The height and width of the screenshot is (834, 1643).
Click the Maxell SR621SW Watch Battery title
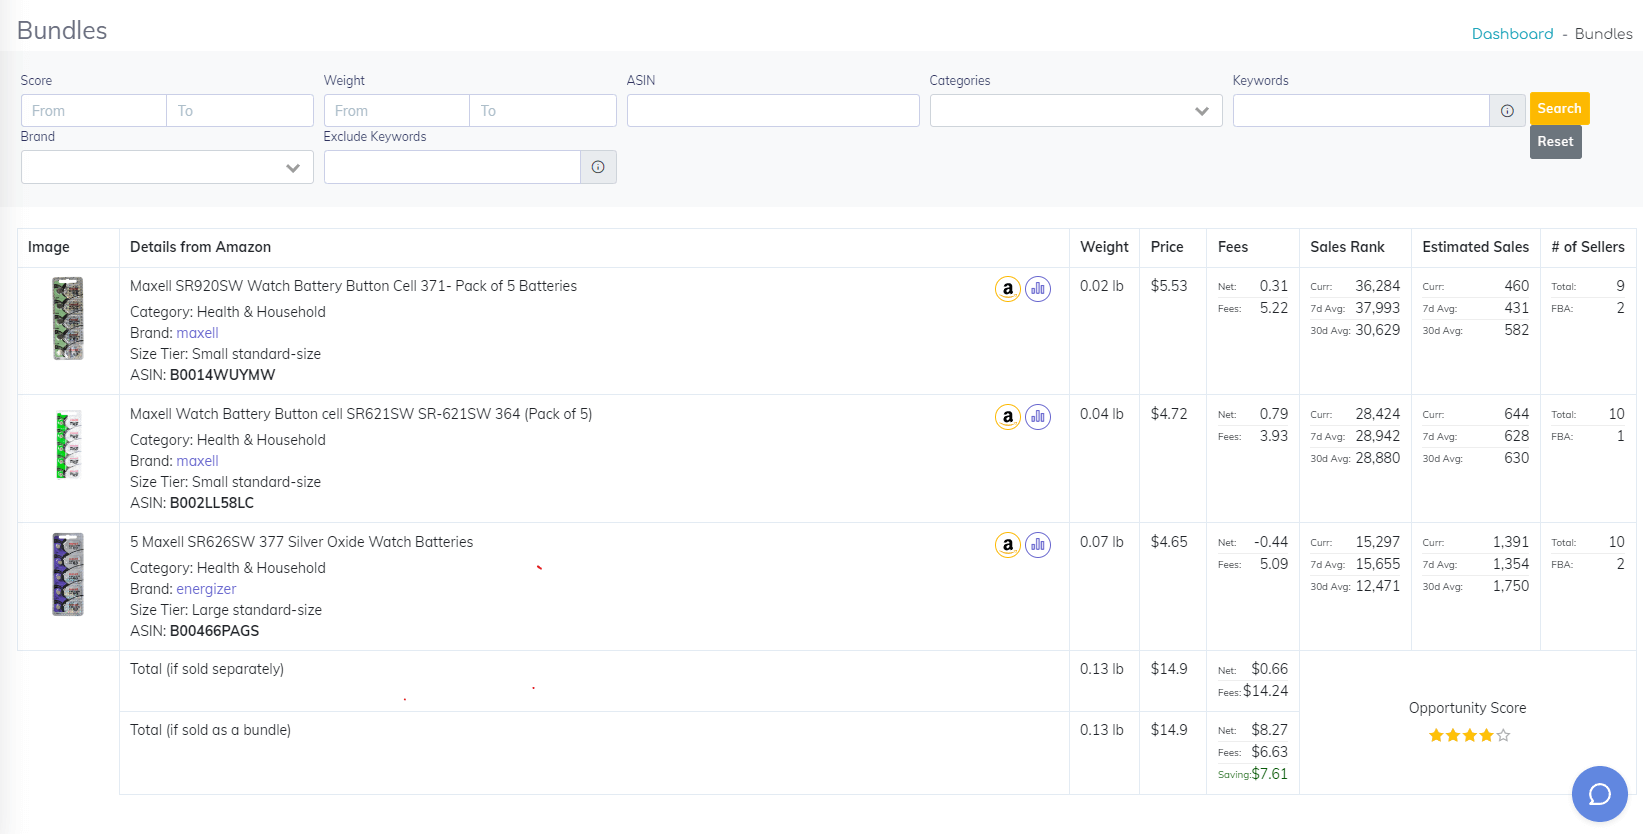click(x=361, y=414)
